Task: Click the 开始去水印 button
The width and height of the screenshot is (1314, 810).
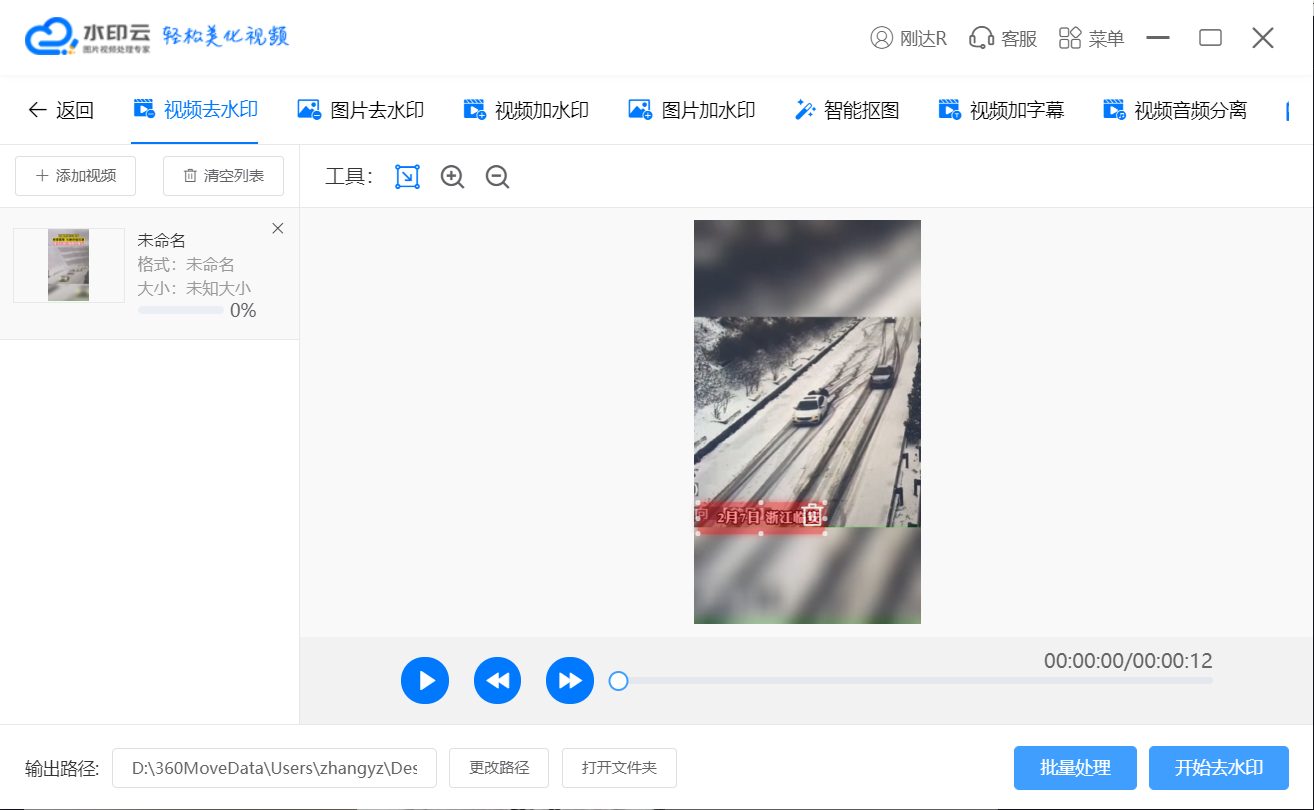Action: click(x=1218, y=768)
